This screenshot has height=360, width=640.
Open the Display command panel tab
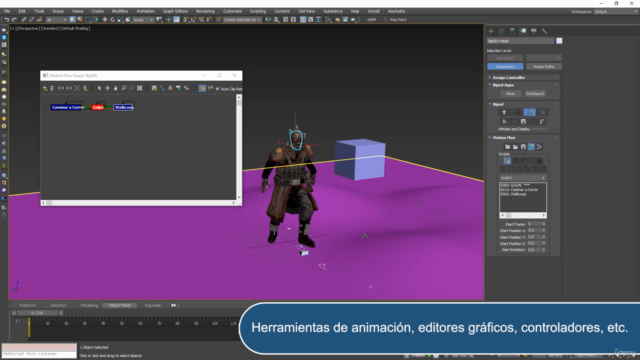[x=533, y=31]
